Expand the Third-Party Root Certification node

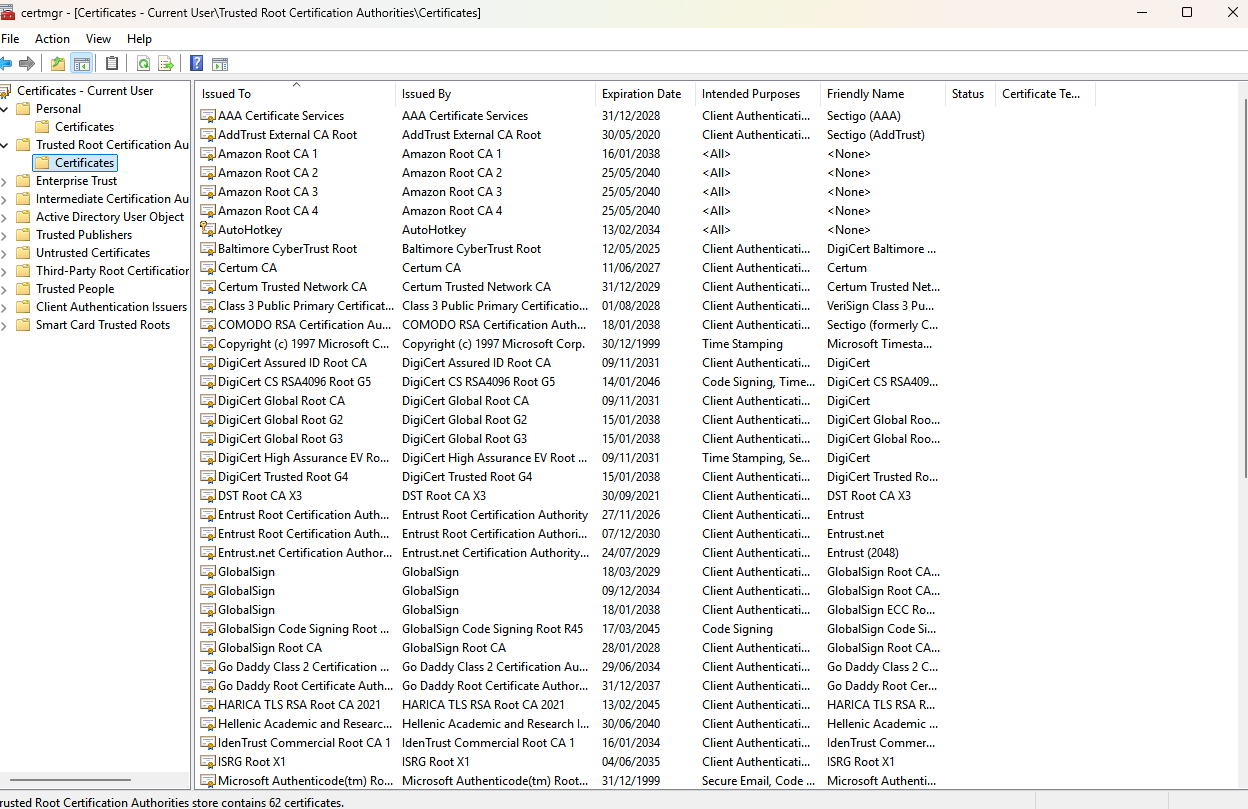4,271
